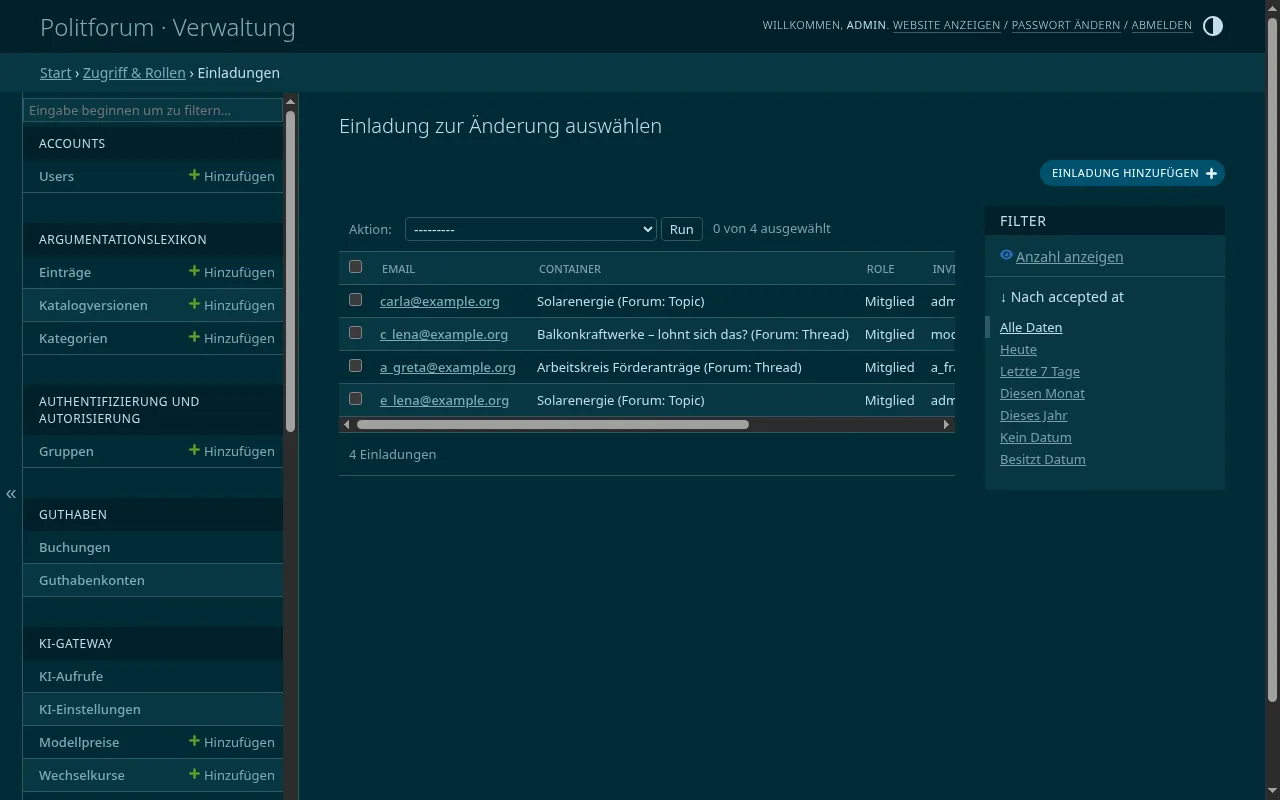Click the Einladung hinzufügen button
The width and height of the screenshot is (1280, 800).
pyautogui.click(x=1132, y=173)
